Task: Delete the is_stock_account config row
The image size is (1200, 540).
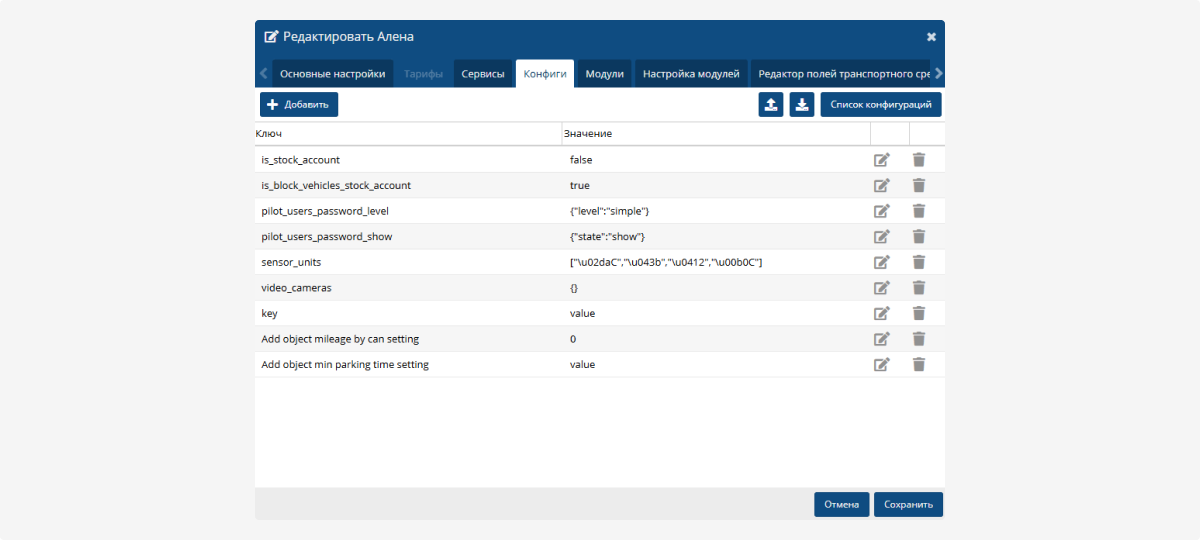Action: point(919,160)
